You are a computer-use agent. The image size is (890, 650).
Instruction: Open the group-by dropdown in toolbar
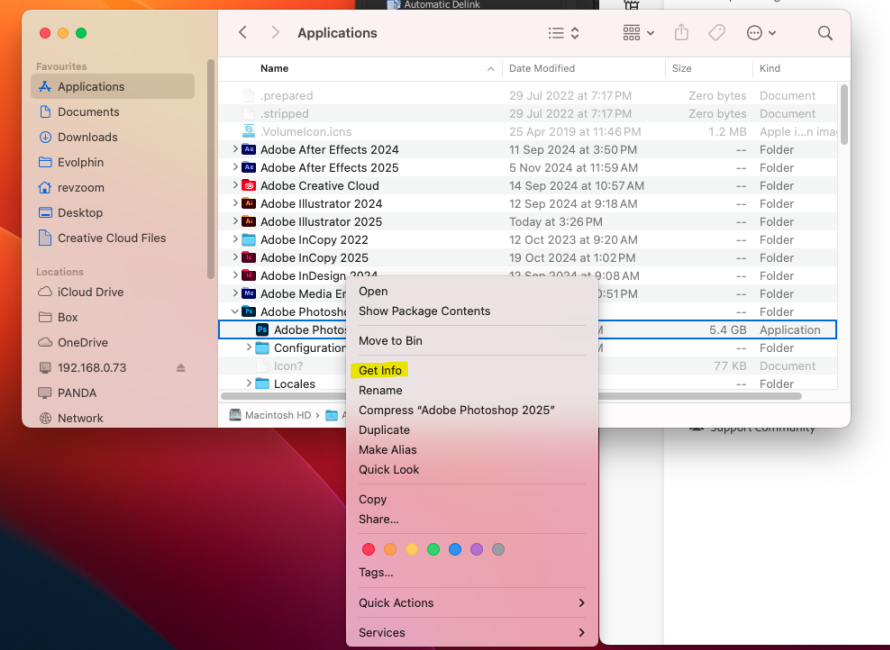point(638,33)
